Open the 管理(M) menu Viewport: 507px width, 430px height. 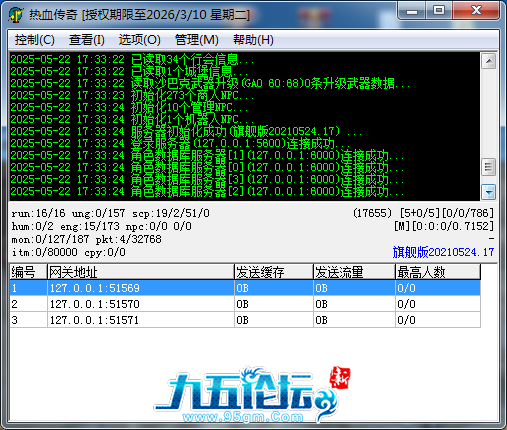click(197, 40)
